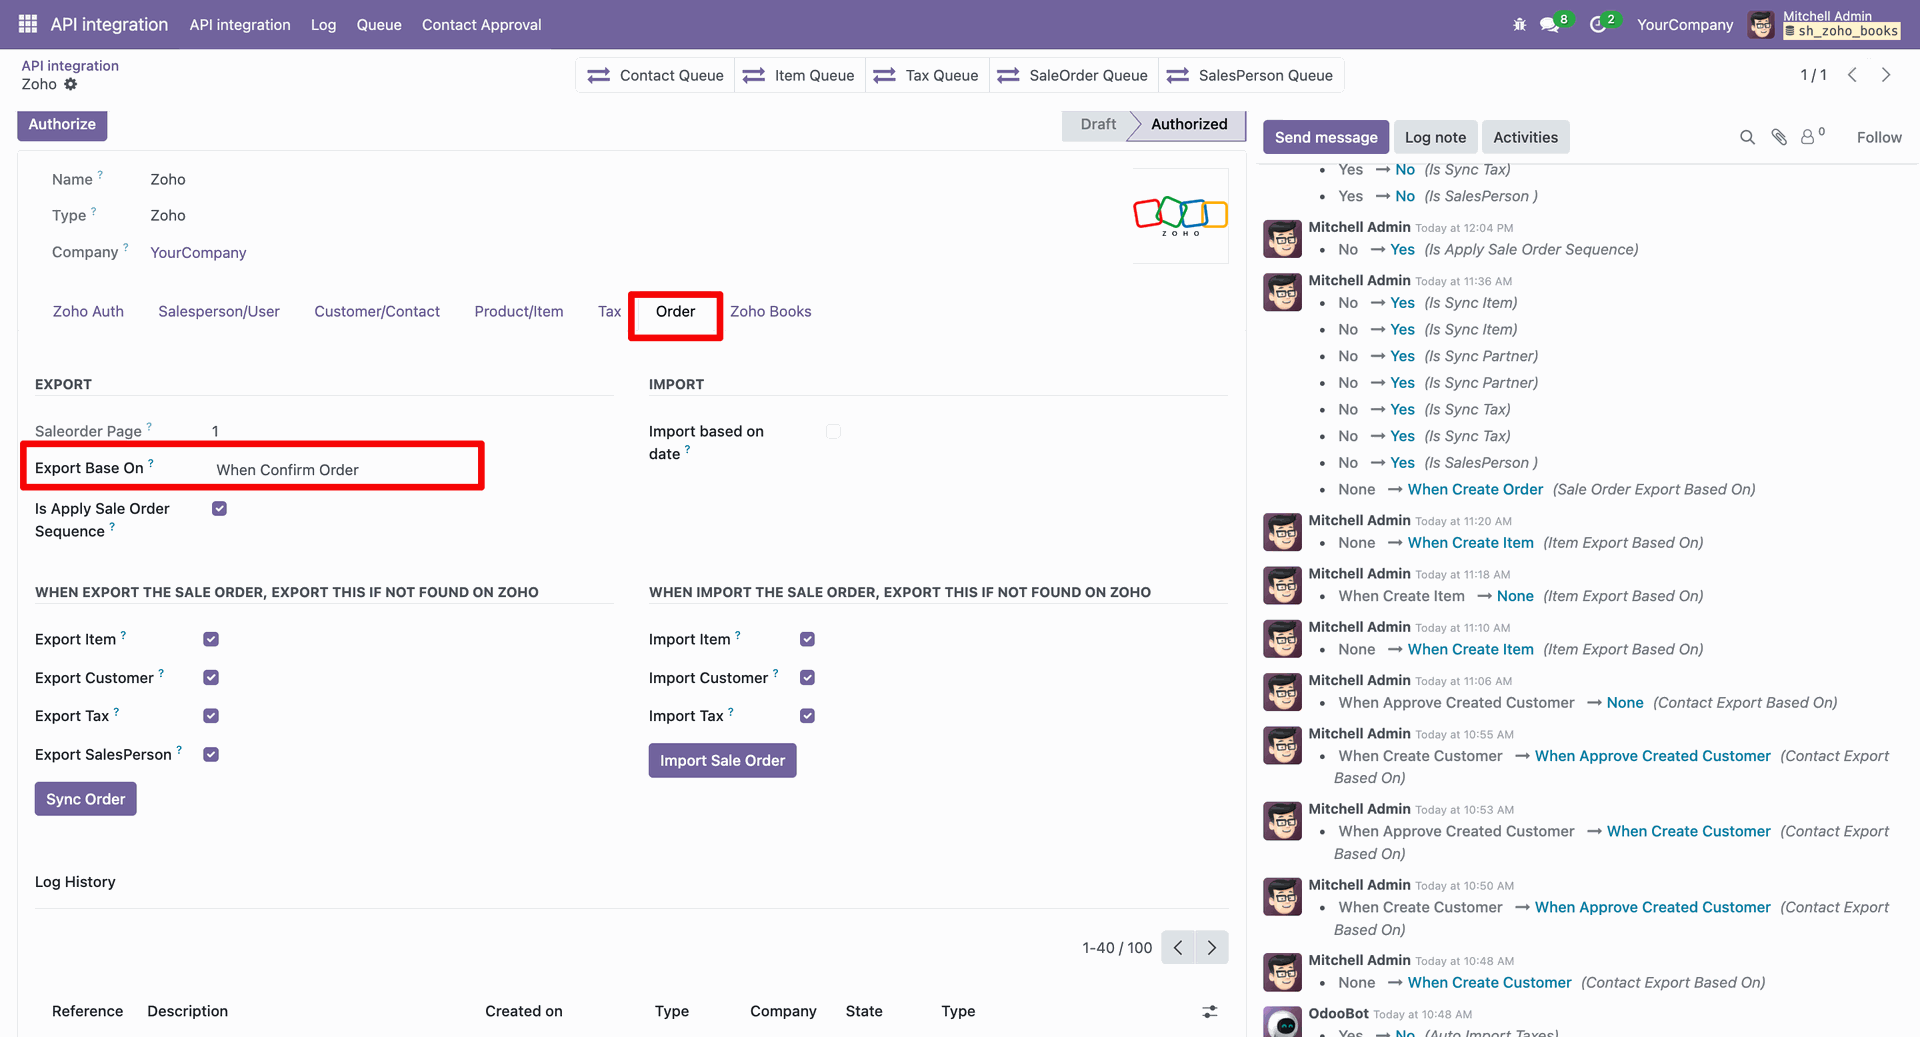1920x1037 pixels.
Task: Sort log history by Reference column
Action: pos(87,1011)
